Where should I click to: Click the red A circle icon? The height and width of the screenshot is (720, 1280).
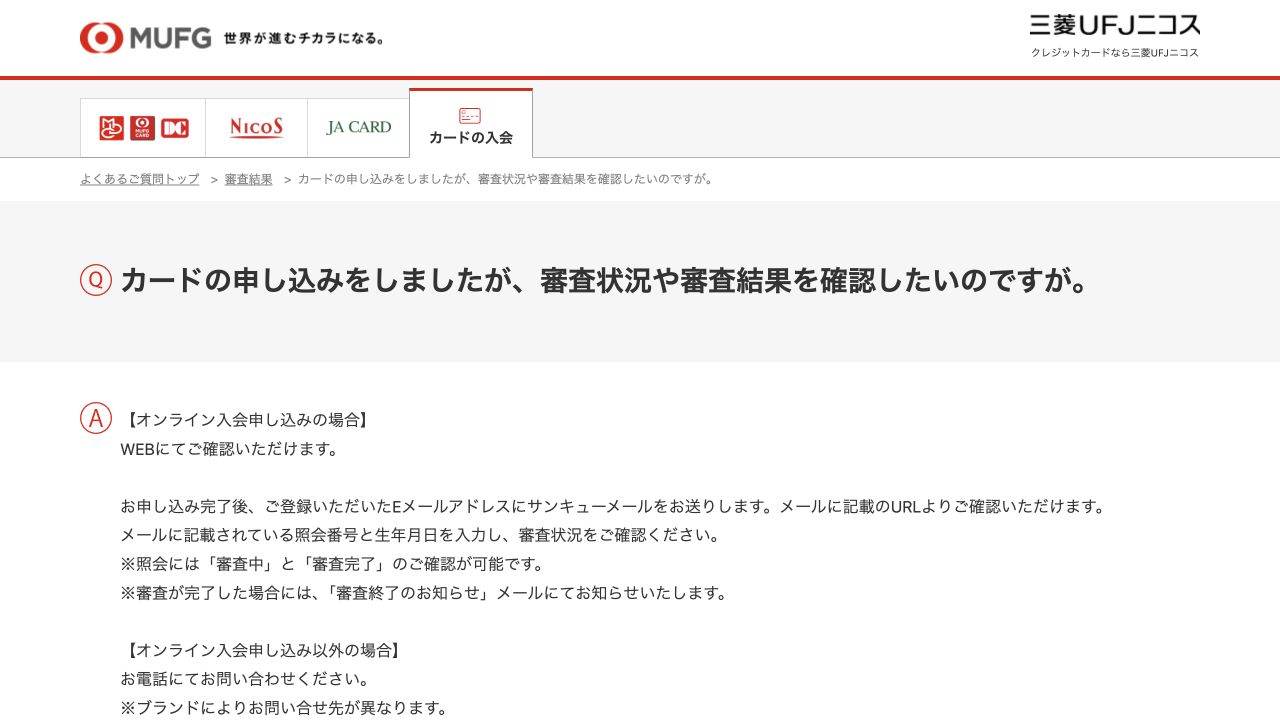96,418
